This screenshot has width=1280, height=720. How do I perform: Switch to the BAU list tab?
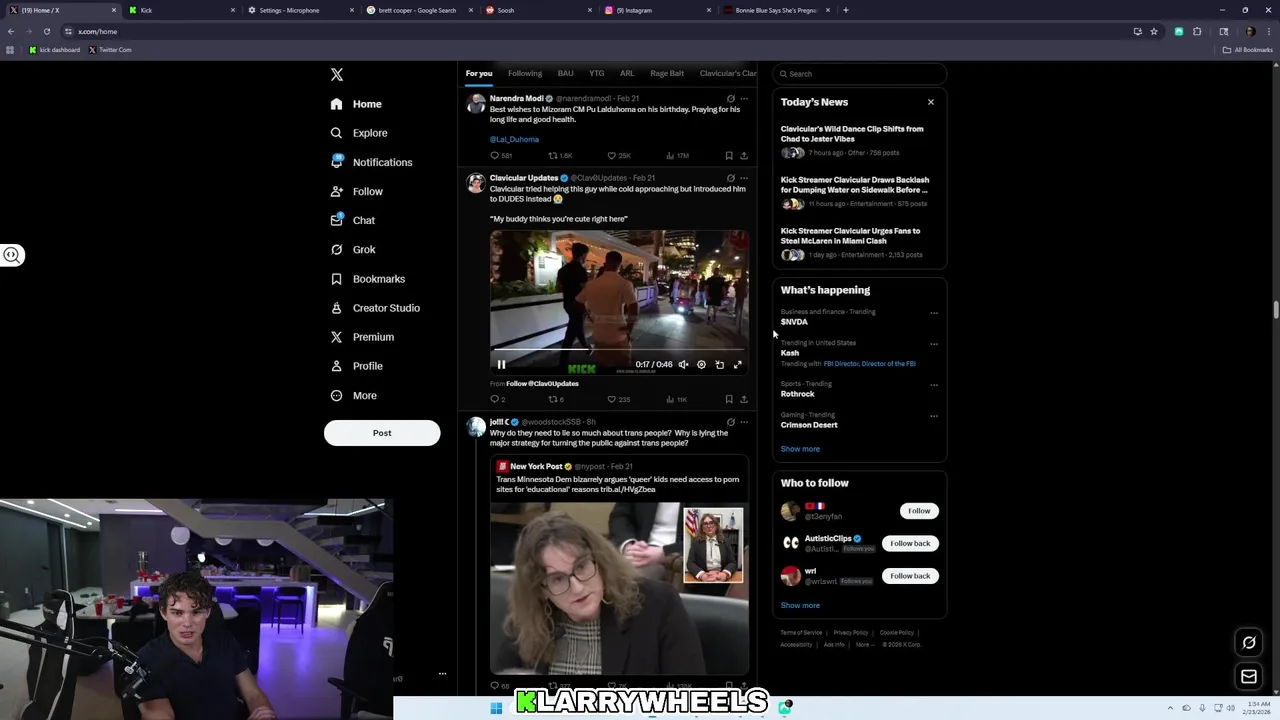(x=566, y=73)
